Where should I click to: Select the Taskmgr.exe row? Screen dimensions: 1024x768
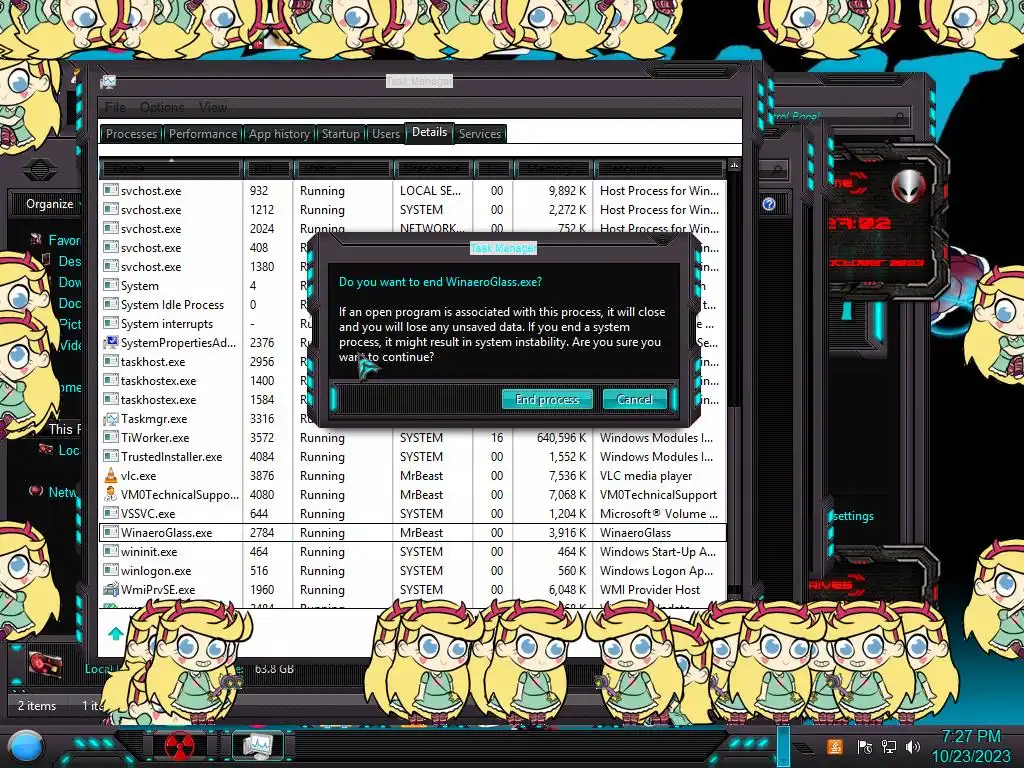coord(413,419)
